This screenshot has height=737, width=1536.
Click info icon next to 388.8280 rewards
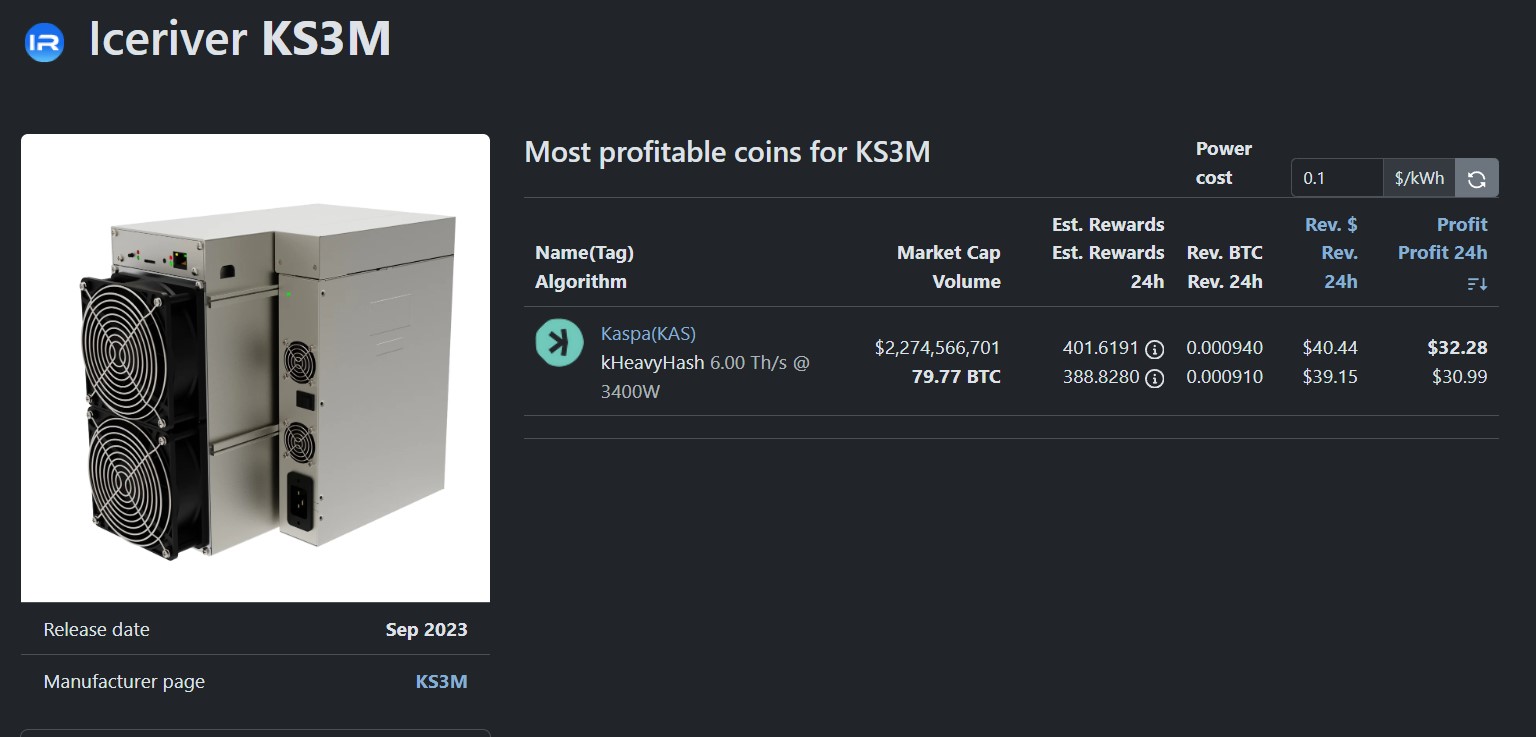tap(1154, 378)
